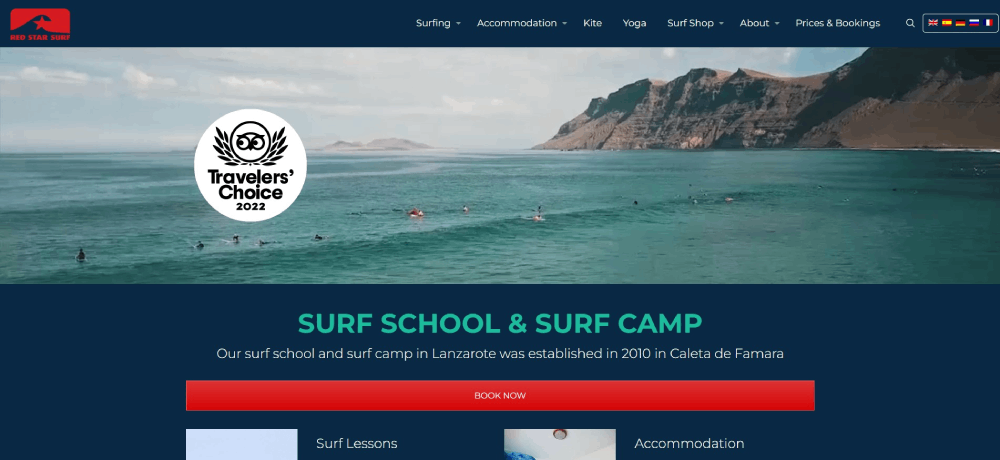Open the Surf Shop dropdown menu
The height and width of the screenshot is (460, 1000).
point(695,23)
